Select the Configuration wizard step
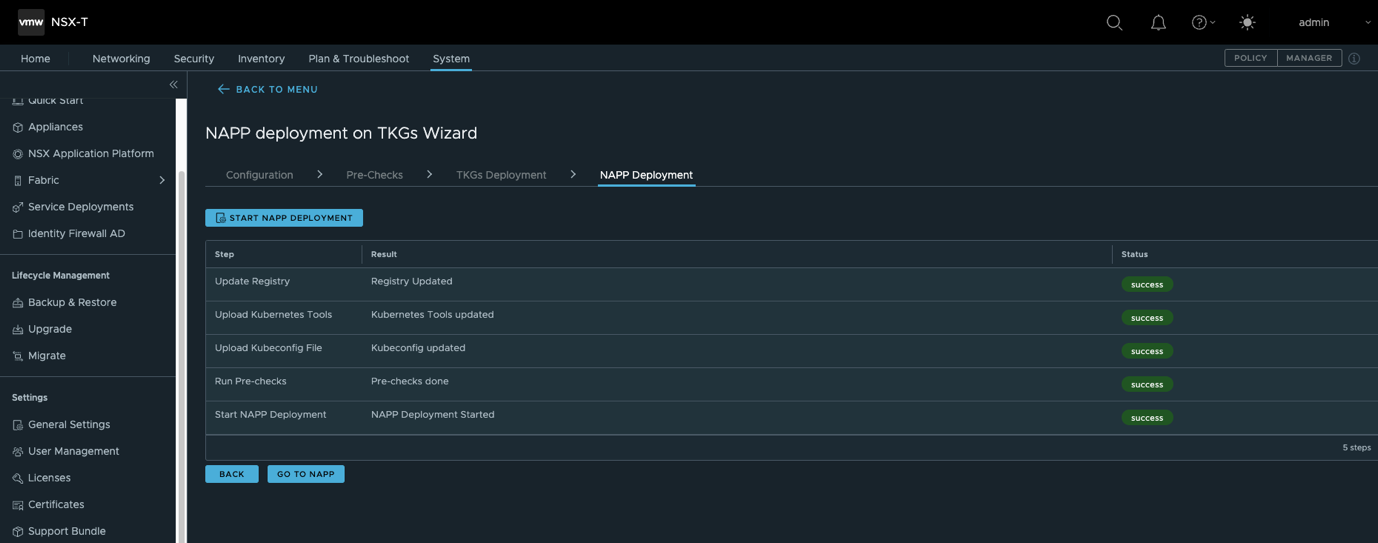The height and width of the screenshot is (543, 1378). (x=259, y=175)
